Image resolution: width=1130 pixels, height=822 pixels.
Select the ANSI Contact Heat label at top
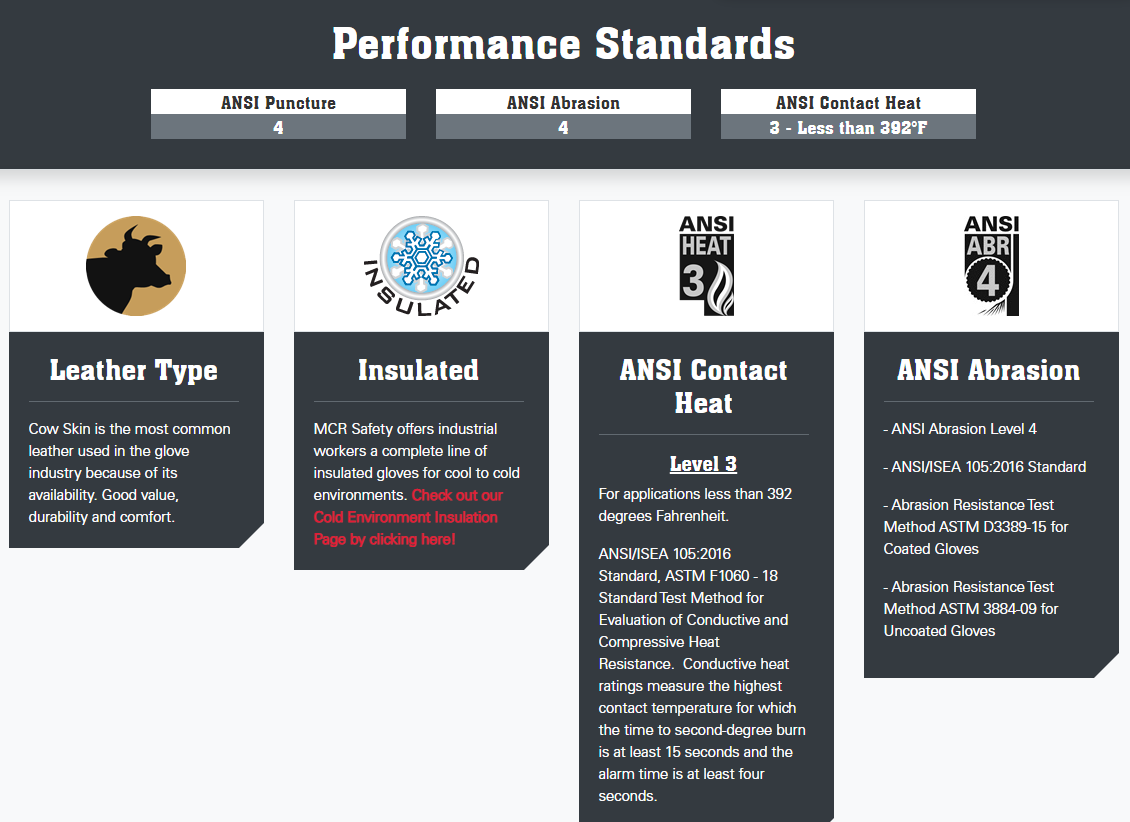coord(848,102)
